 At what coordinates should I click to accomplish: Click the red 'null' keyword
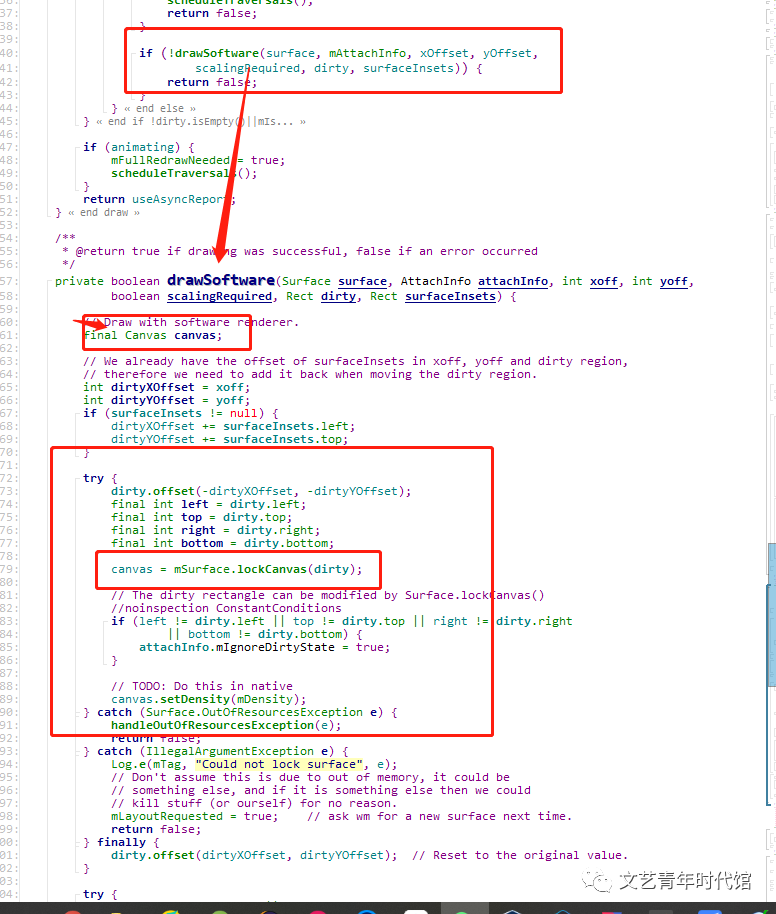243,413
